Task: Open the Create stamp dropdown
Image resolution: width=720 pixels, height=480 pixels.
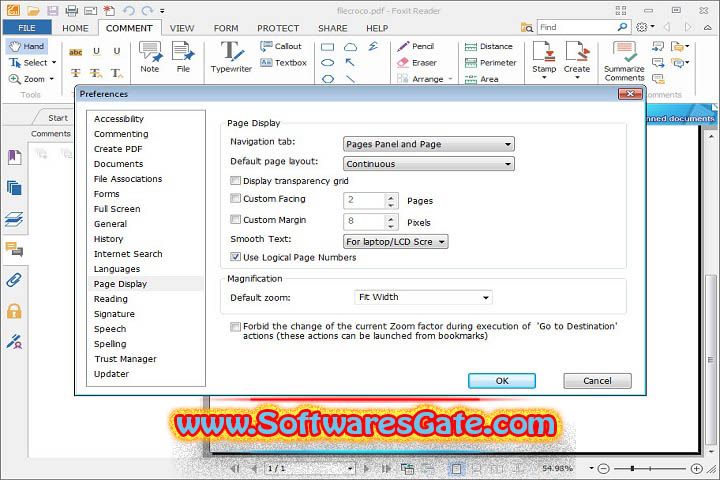Action: 577,78
